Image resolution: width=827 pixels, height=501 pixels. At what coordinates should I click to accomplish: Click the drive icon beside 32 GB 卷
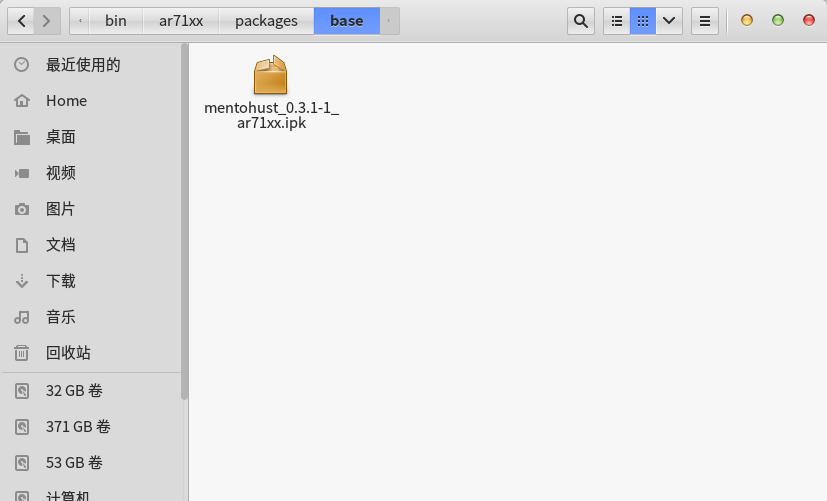point(22,391)
